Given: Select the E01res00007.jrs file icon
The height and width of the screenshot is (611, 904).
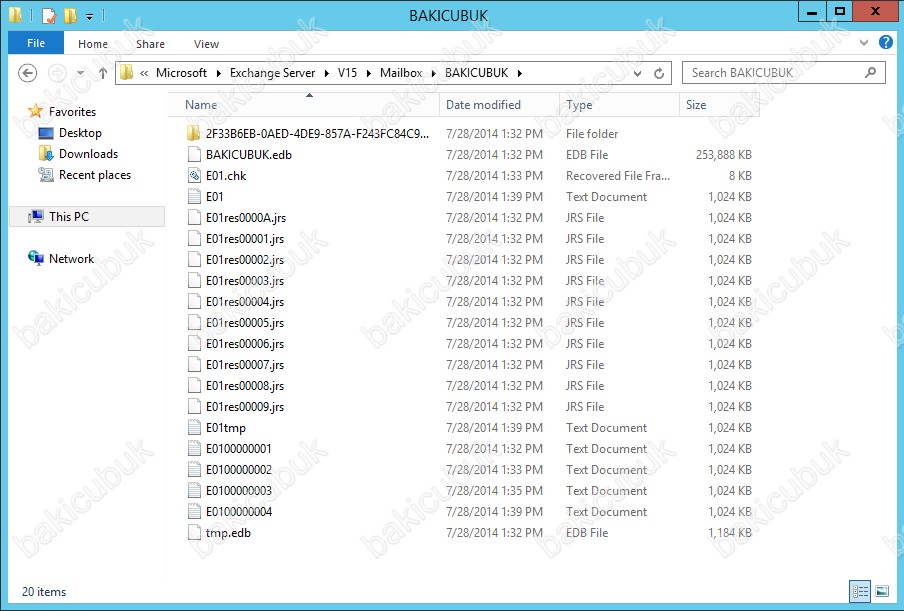Looking at the screenshot, I should click(x=194, y=365).
